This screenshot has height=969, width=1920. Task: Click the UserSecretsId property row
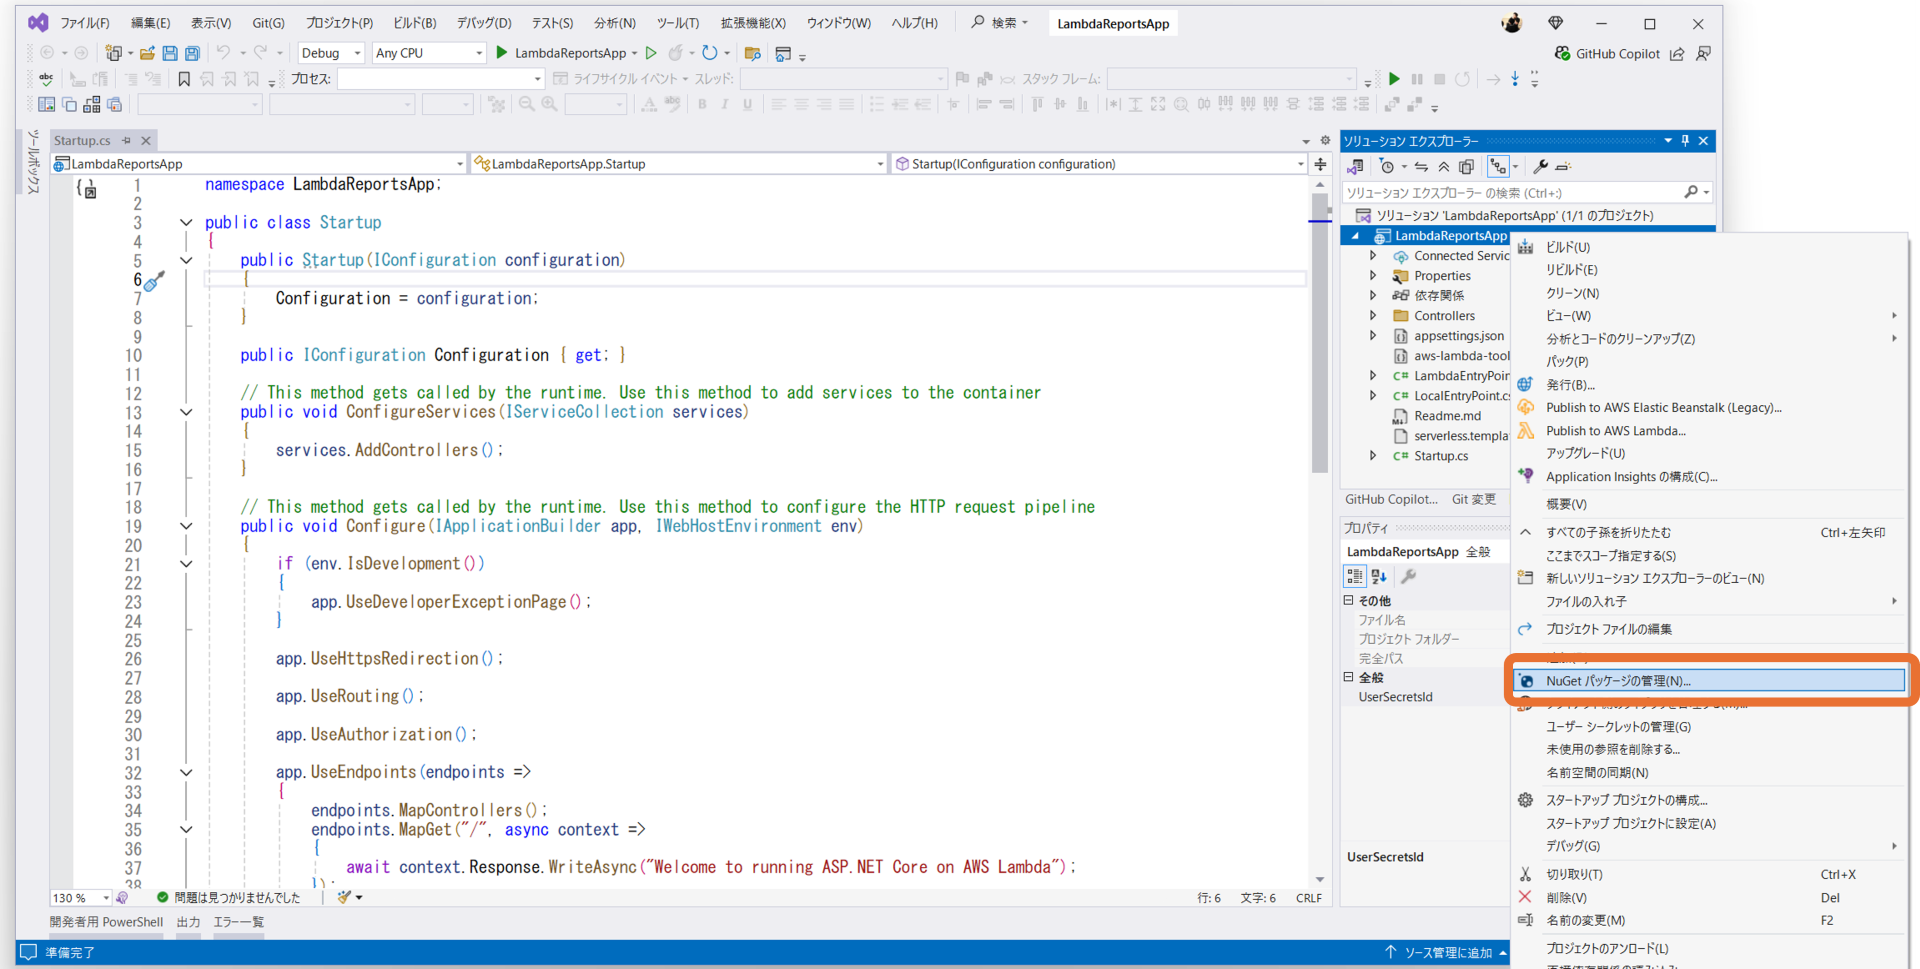click(1425, 697)
